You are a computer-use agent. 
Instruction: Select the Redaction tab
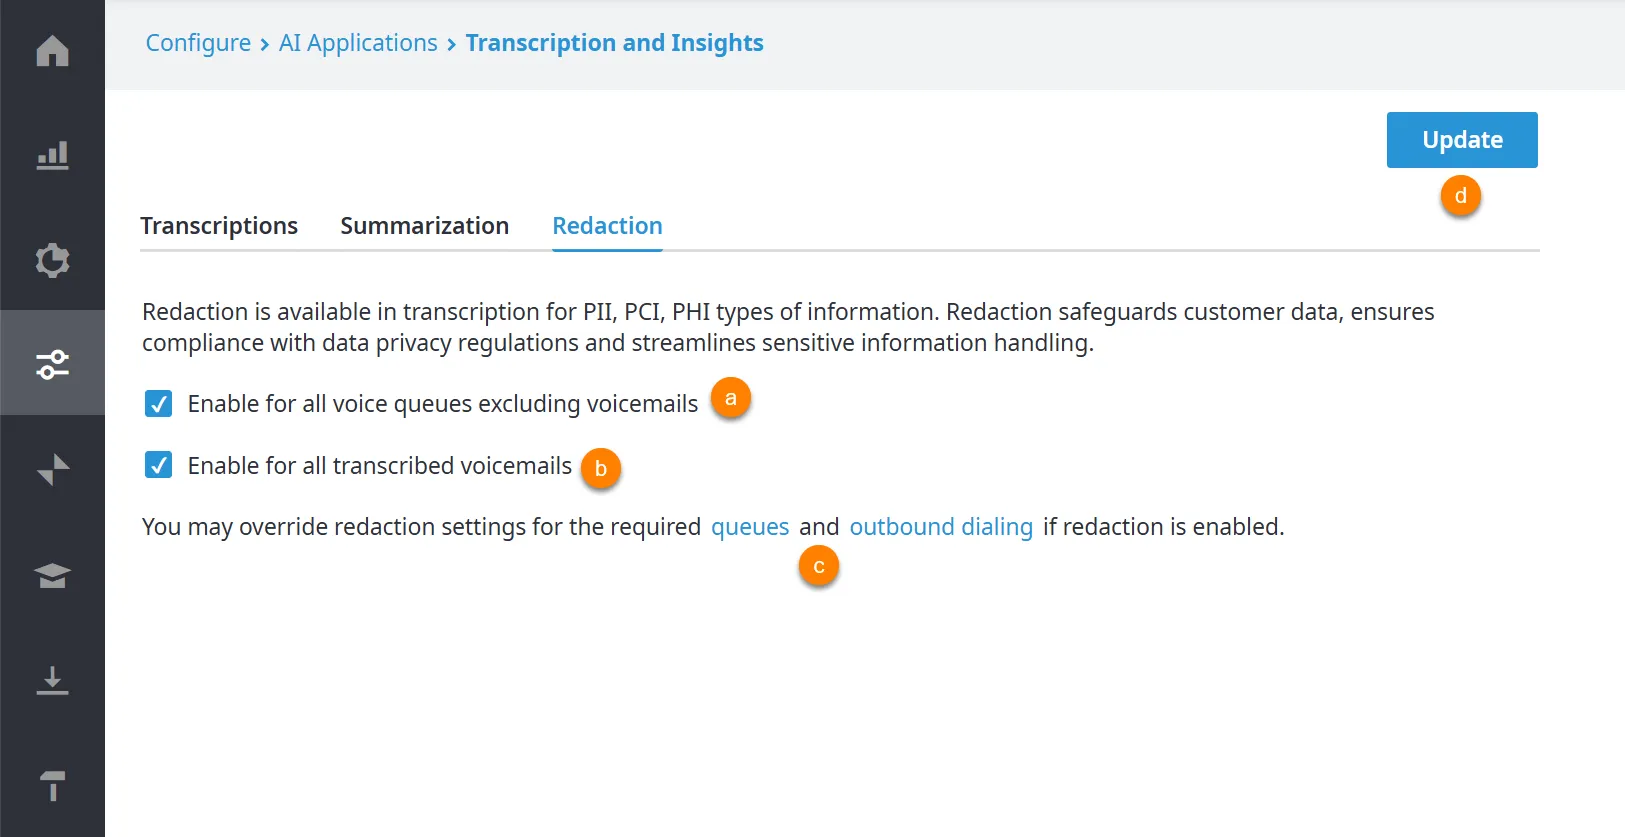tap(607, 226)
